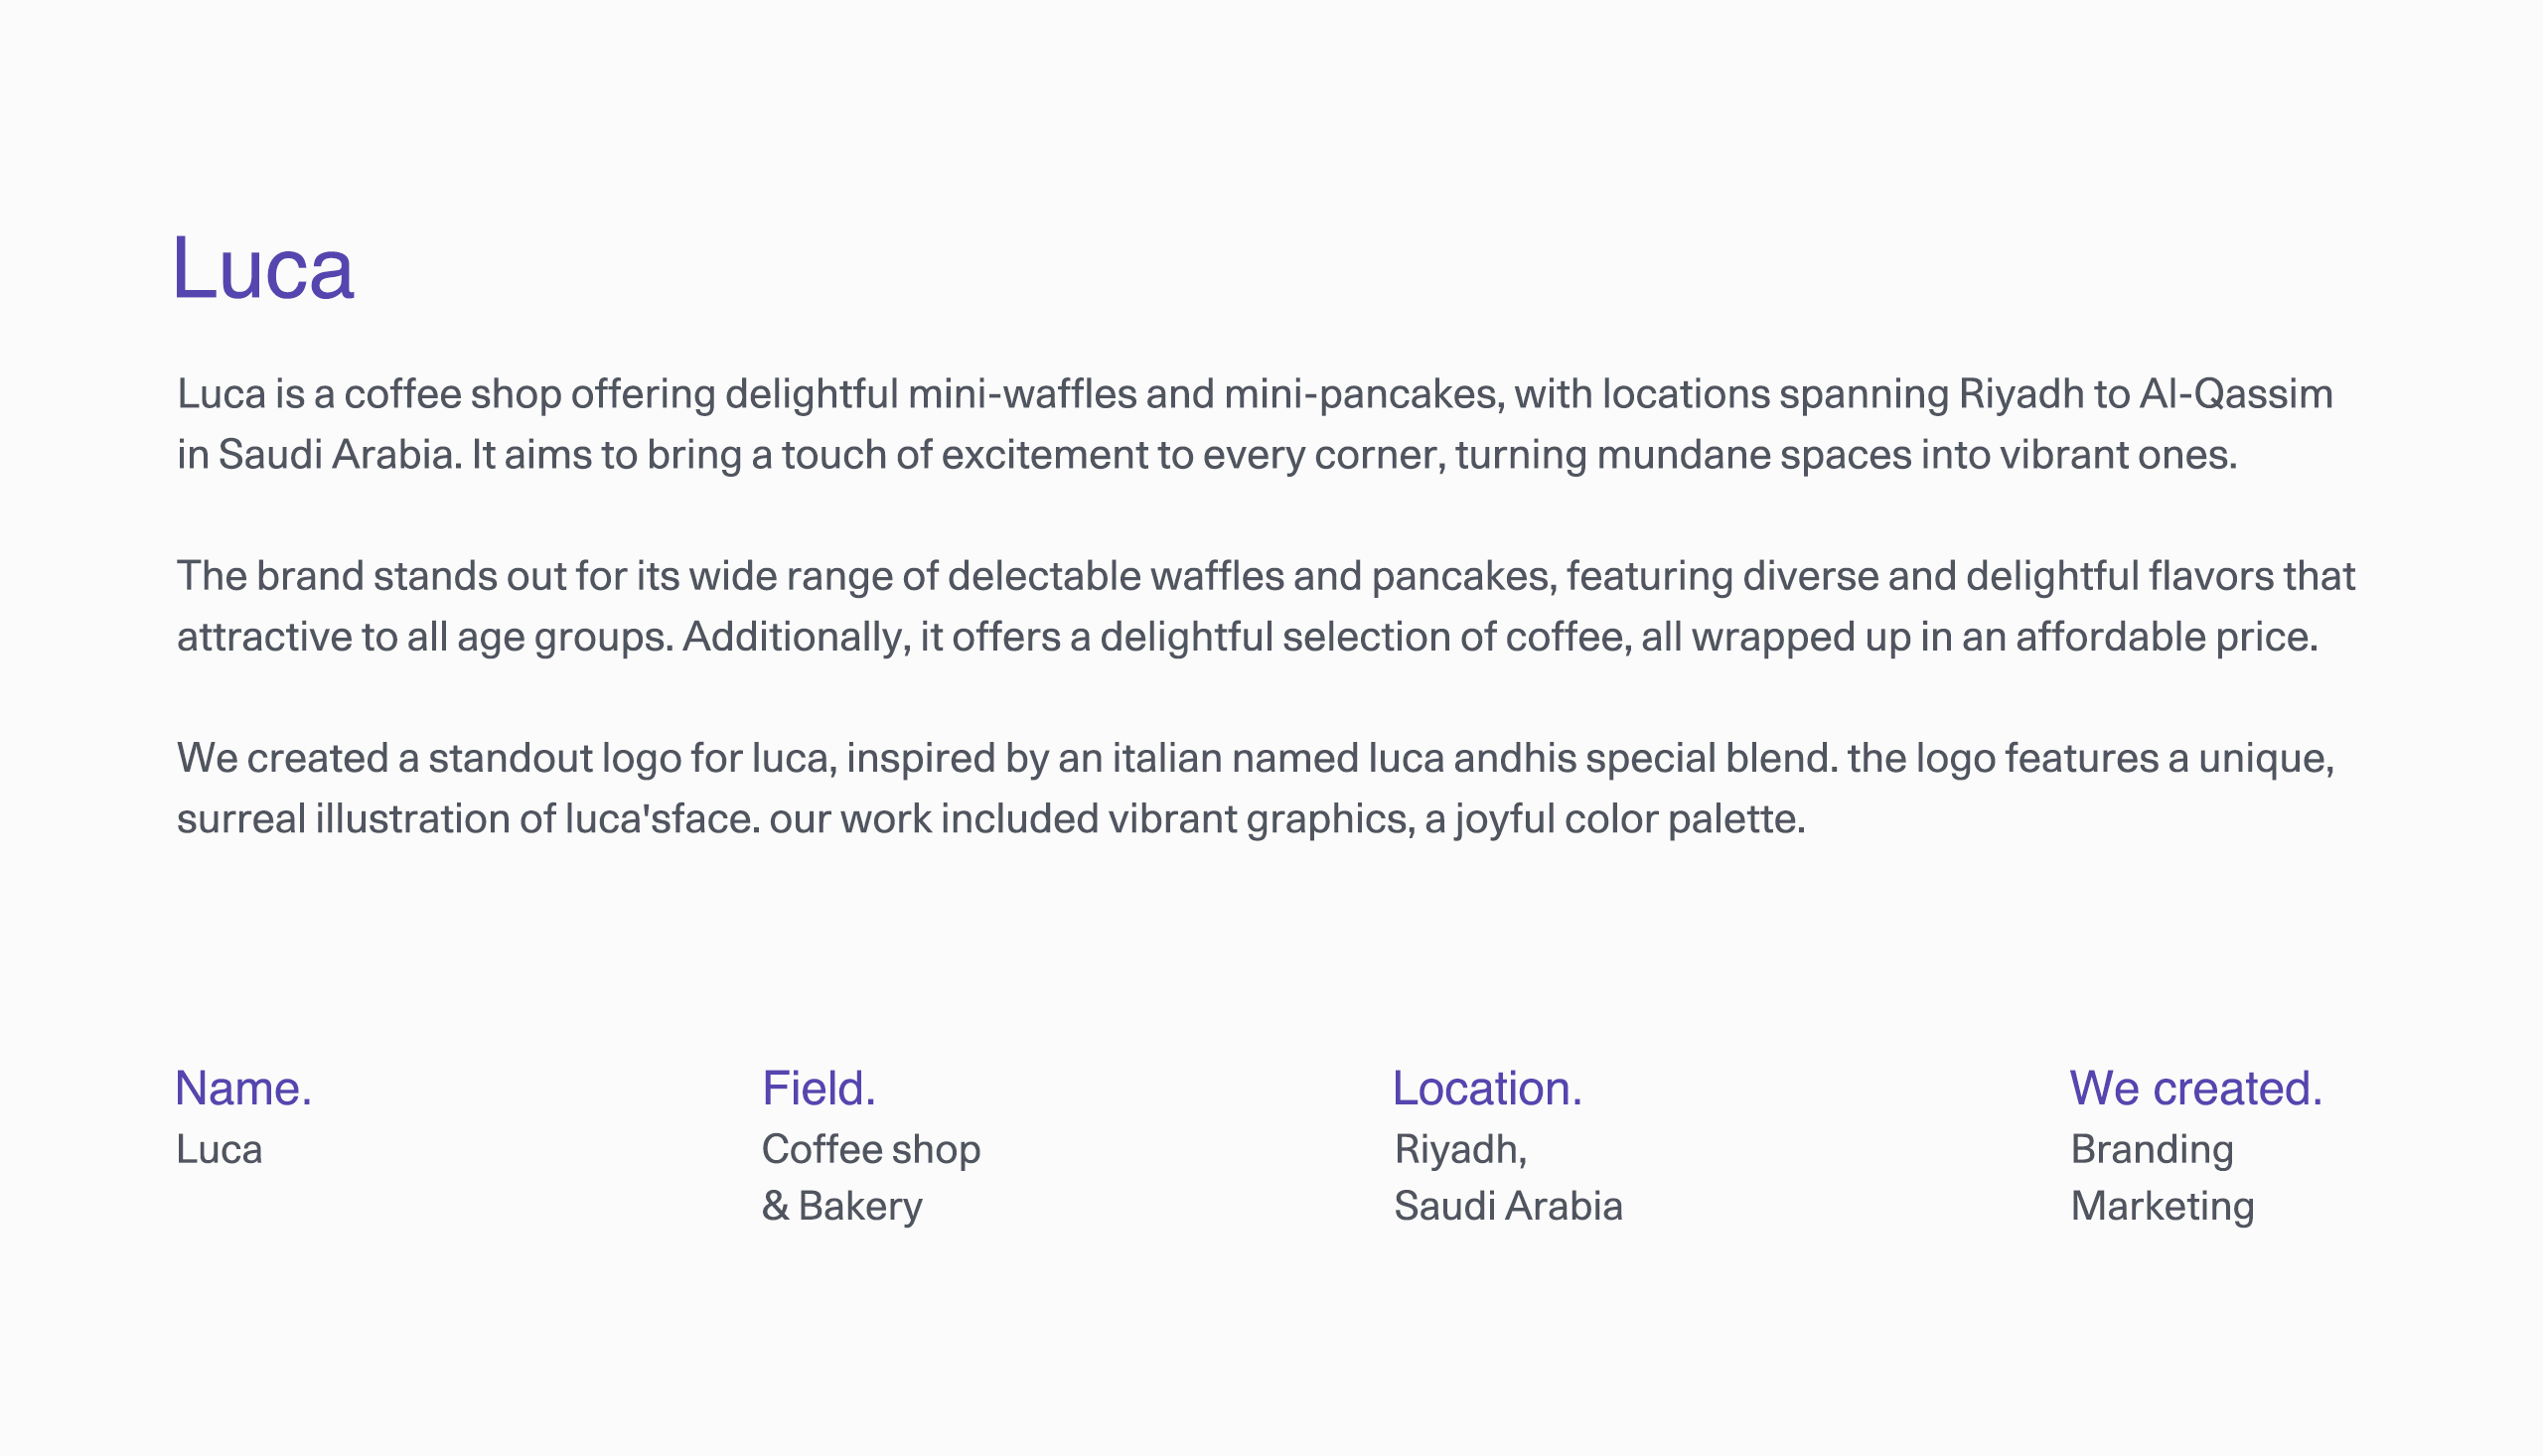Screen dimensions: 2543x1456
Task: Click the "Coffee shop" text under Field
Action: coord(870,1149)
